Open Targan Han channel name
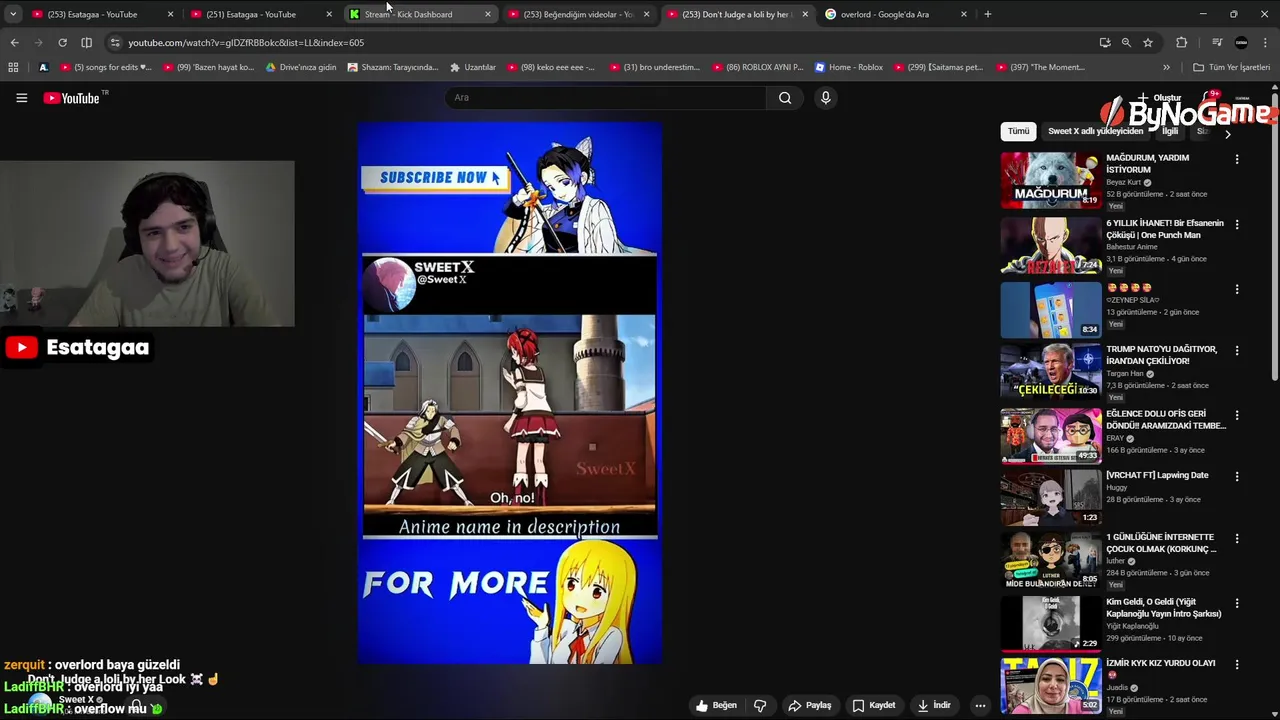The image size is (1280, 720). [1124, 373]
